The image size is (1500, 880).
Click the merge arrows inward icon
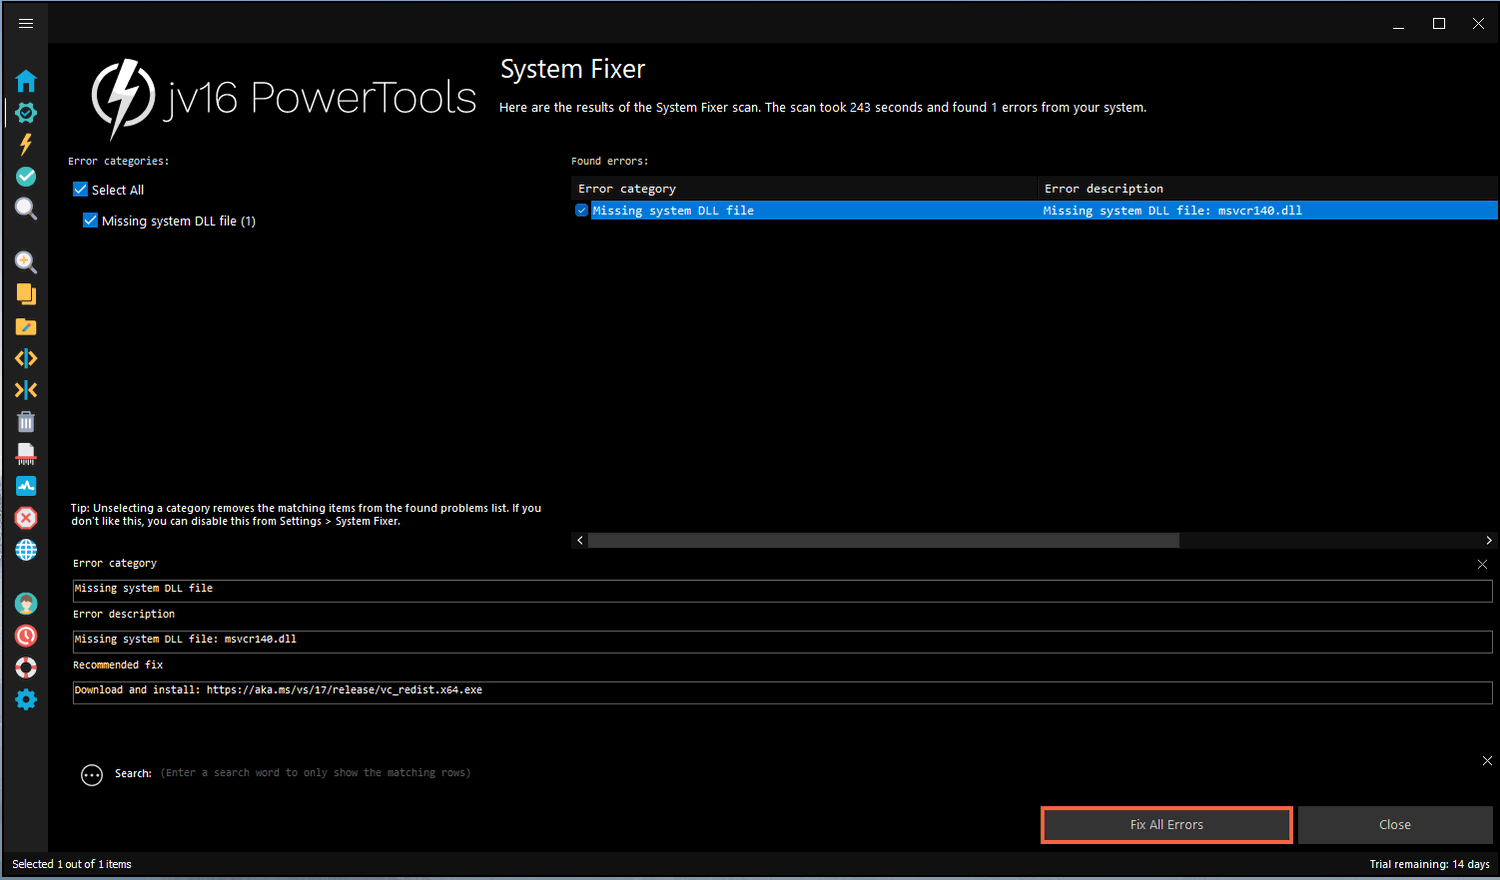point(26,390)
